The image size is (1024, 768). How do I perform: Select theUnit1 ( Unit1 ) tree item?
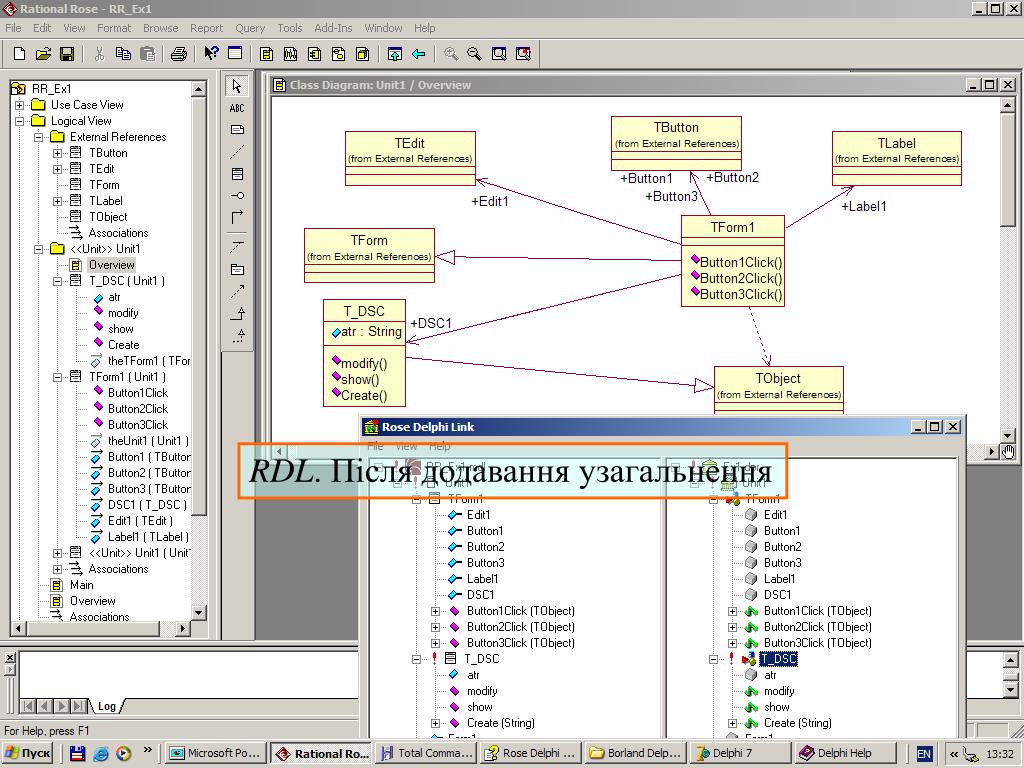click(148, 441)
